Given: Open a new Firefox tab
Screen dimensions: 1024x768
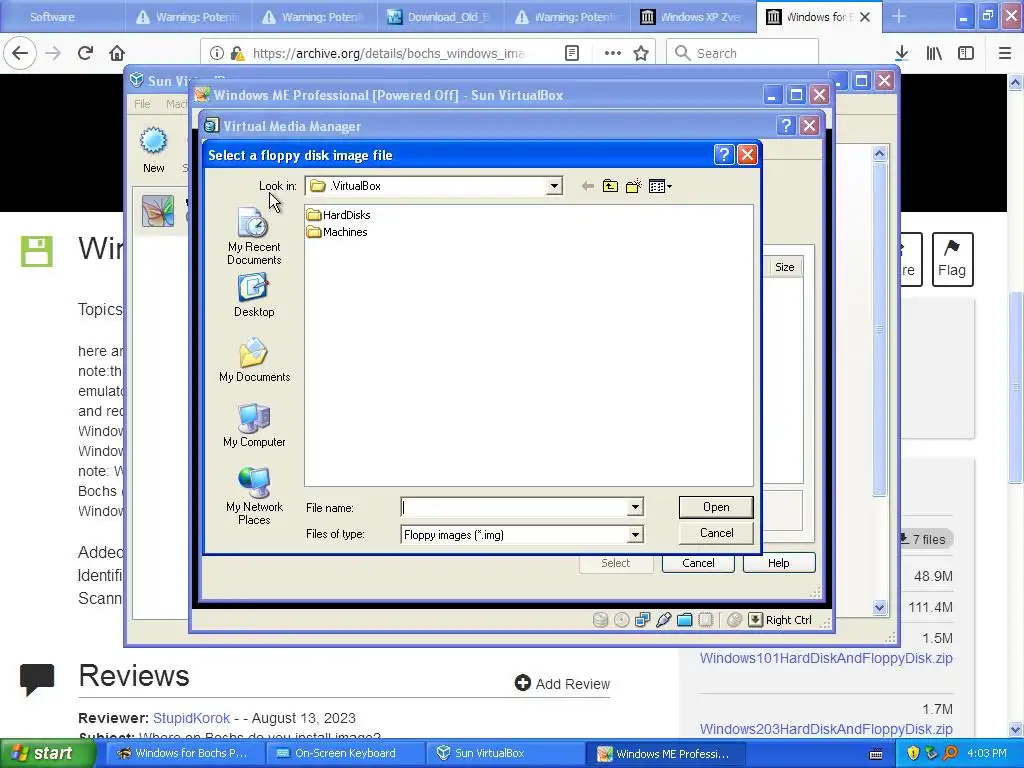Looking at the screenshot, I should (899, 17).
